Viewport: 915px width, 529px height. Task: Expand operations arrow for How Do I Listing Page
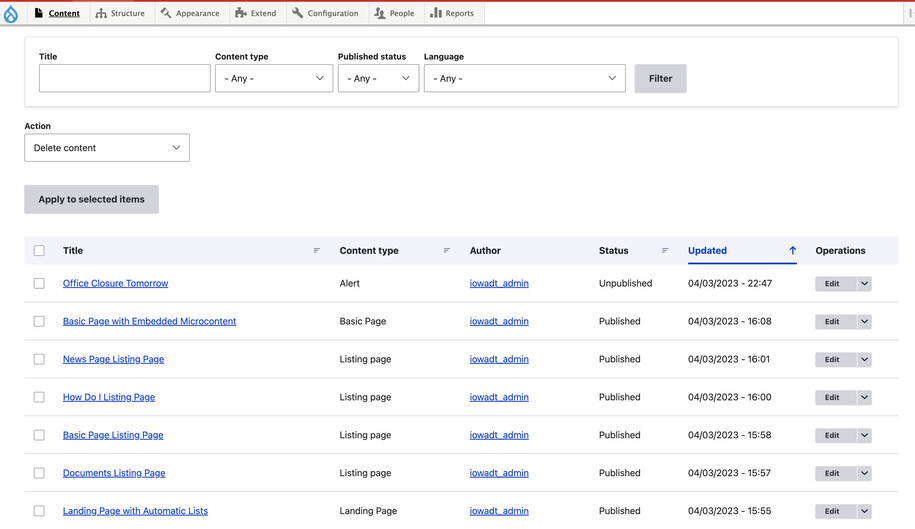864,397
